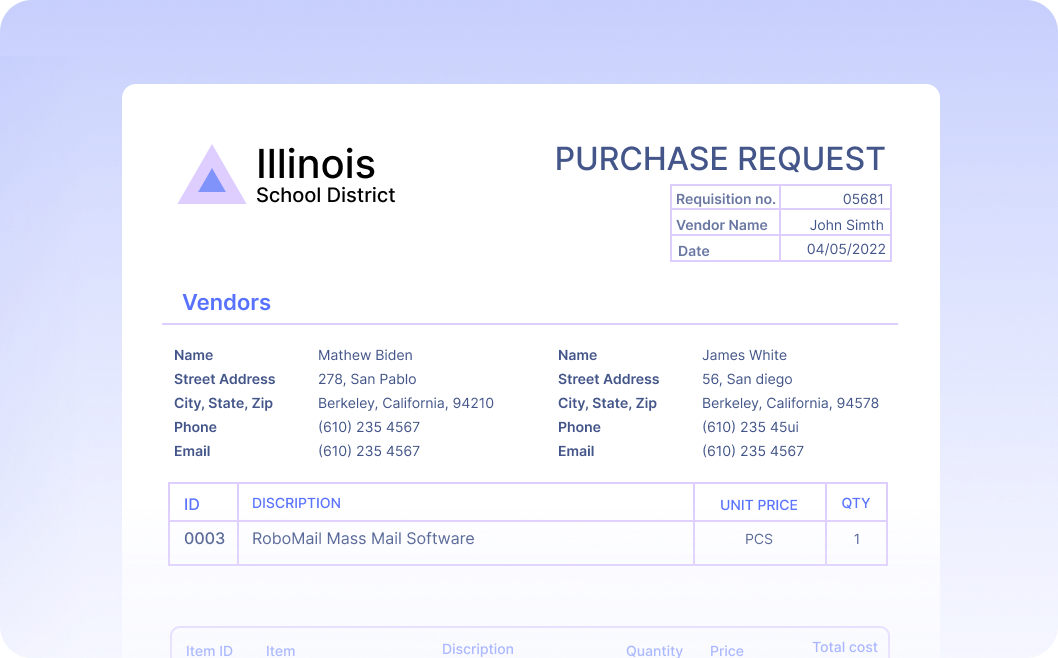Viewport: 1058px width, 658px height.
Task: Click the DISCRIPTION column header
Action: [x=296, y=503]
